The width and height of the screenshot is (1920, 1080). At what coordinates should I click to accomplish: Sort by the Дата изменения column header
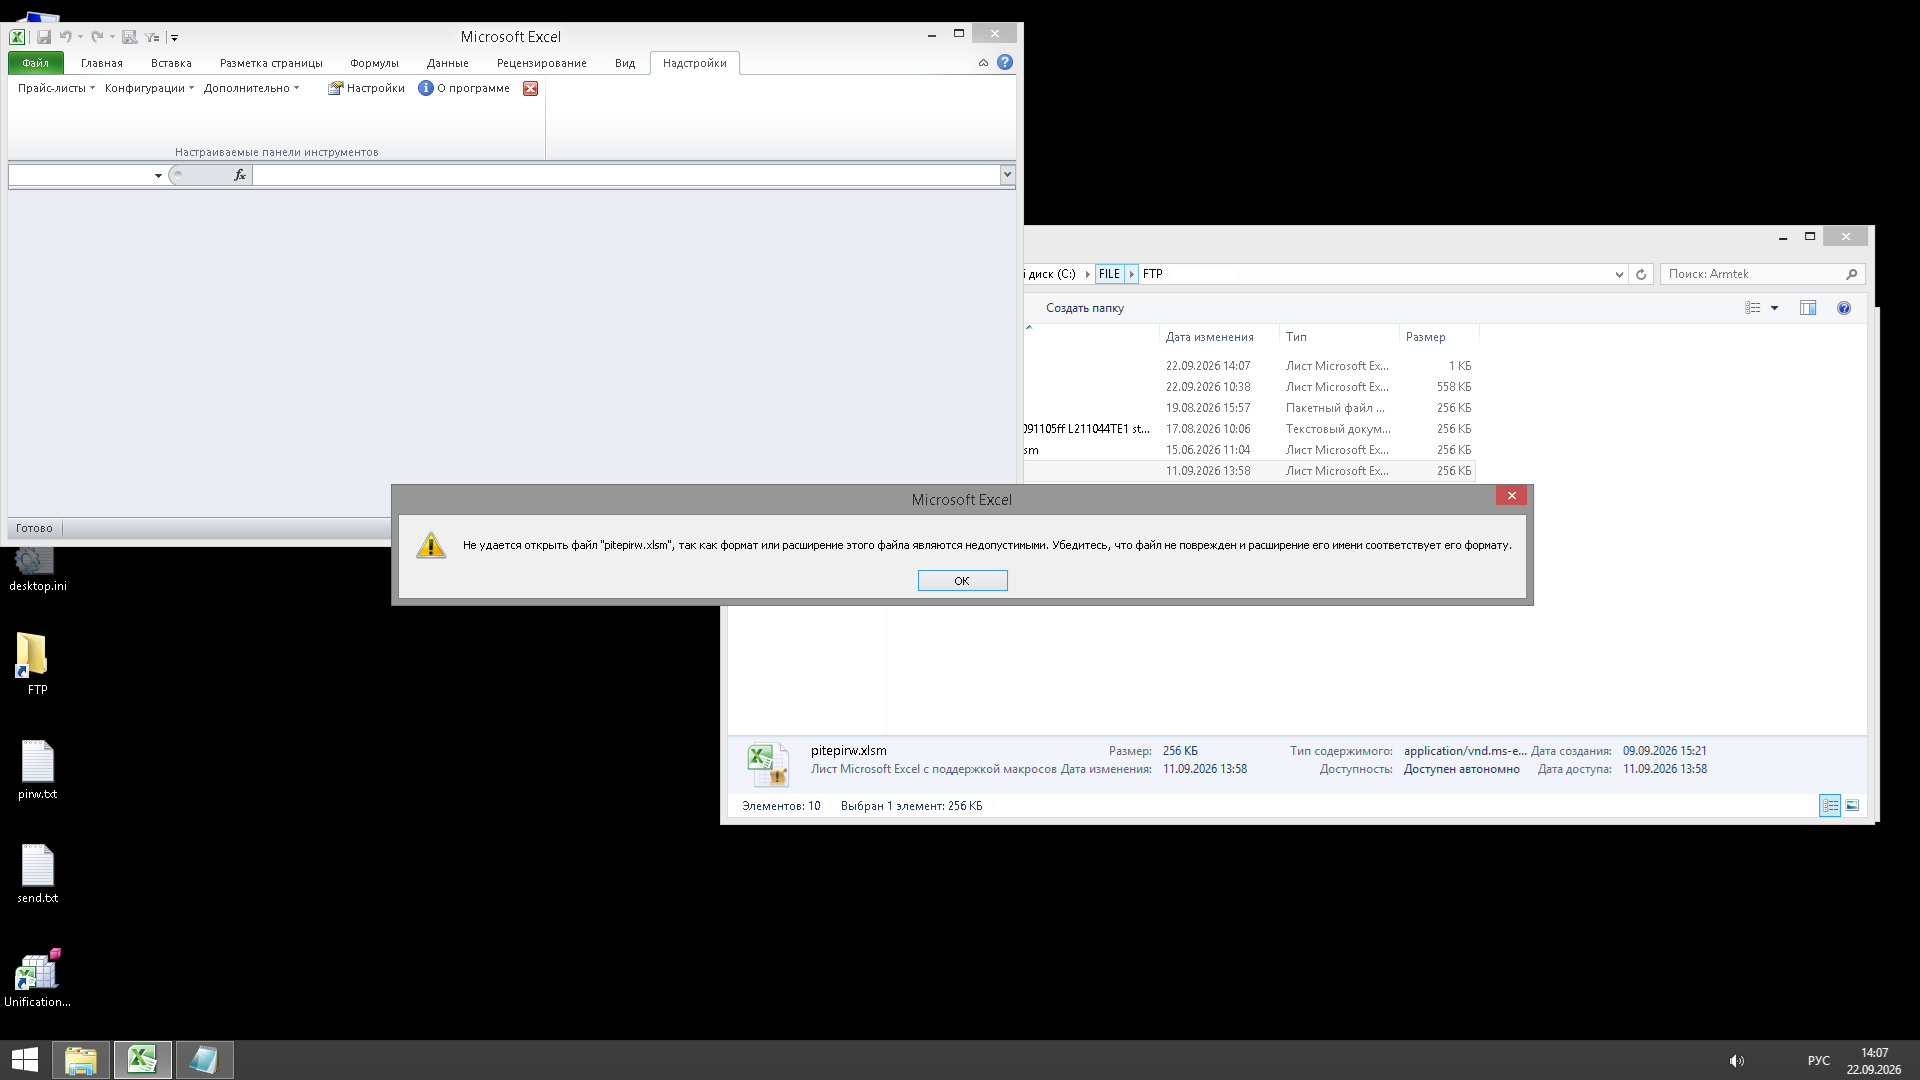click(1209, 337)
